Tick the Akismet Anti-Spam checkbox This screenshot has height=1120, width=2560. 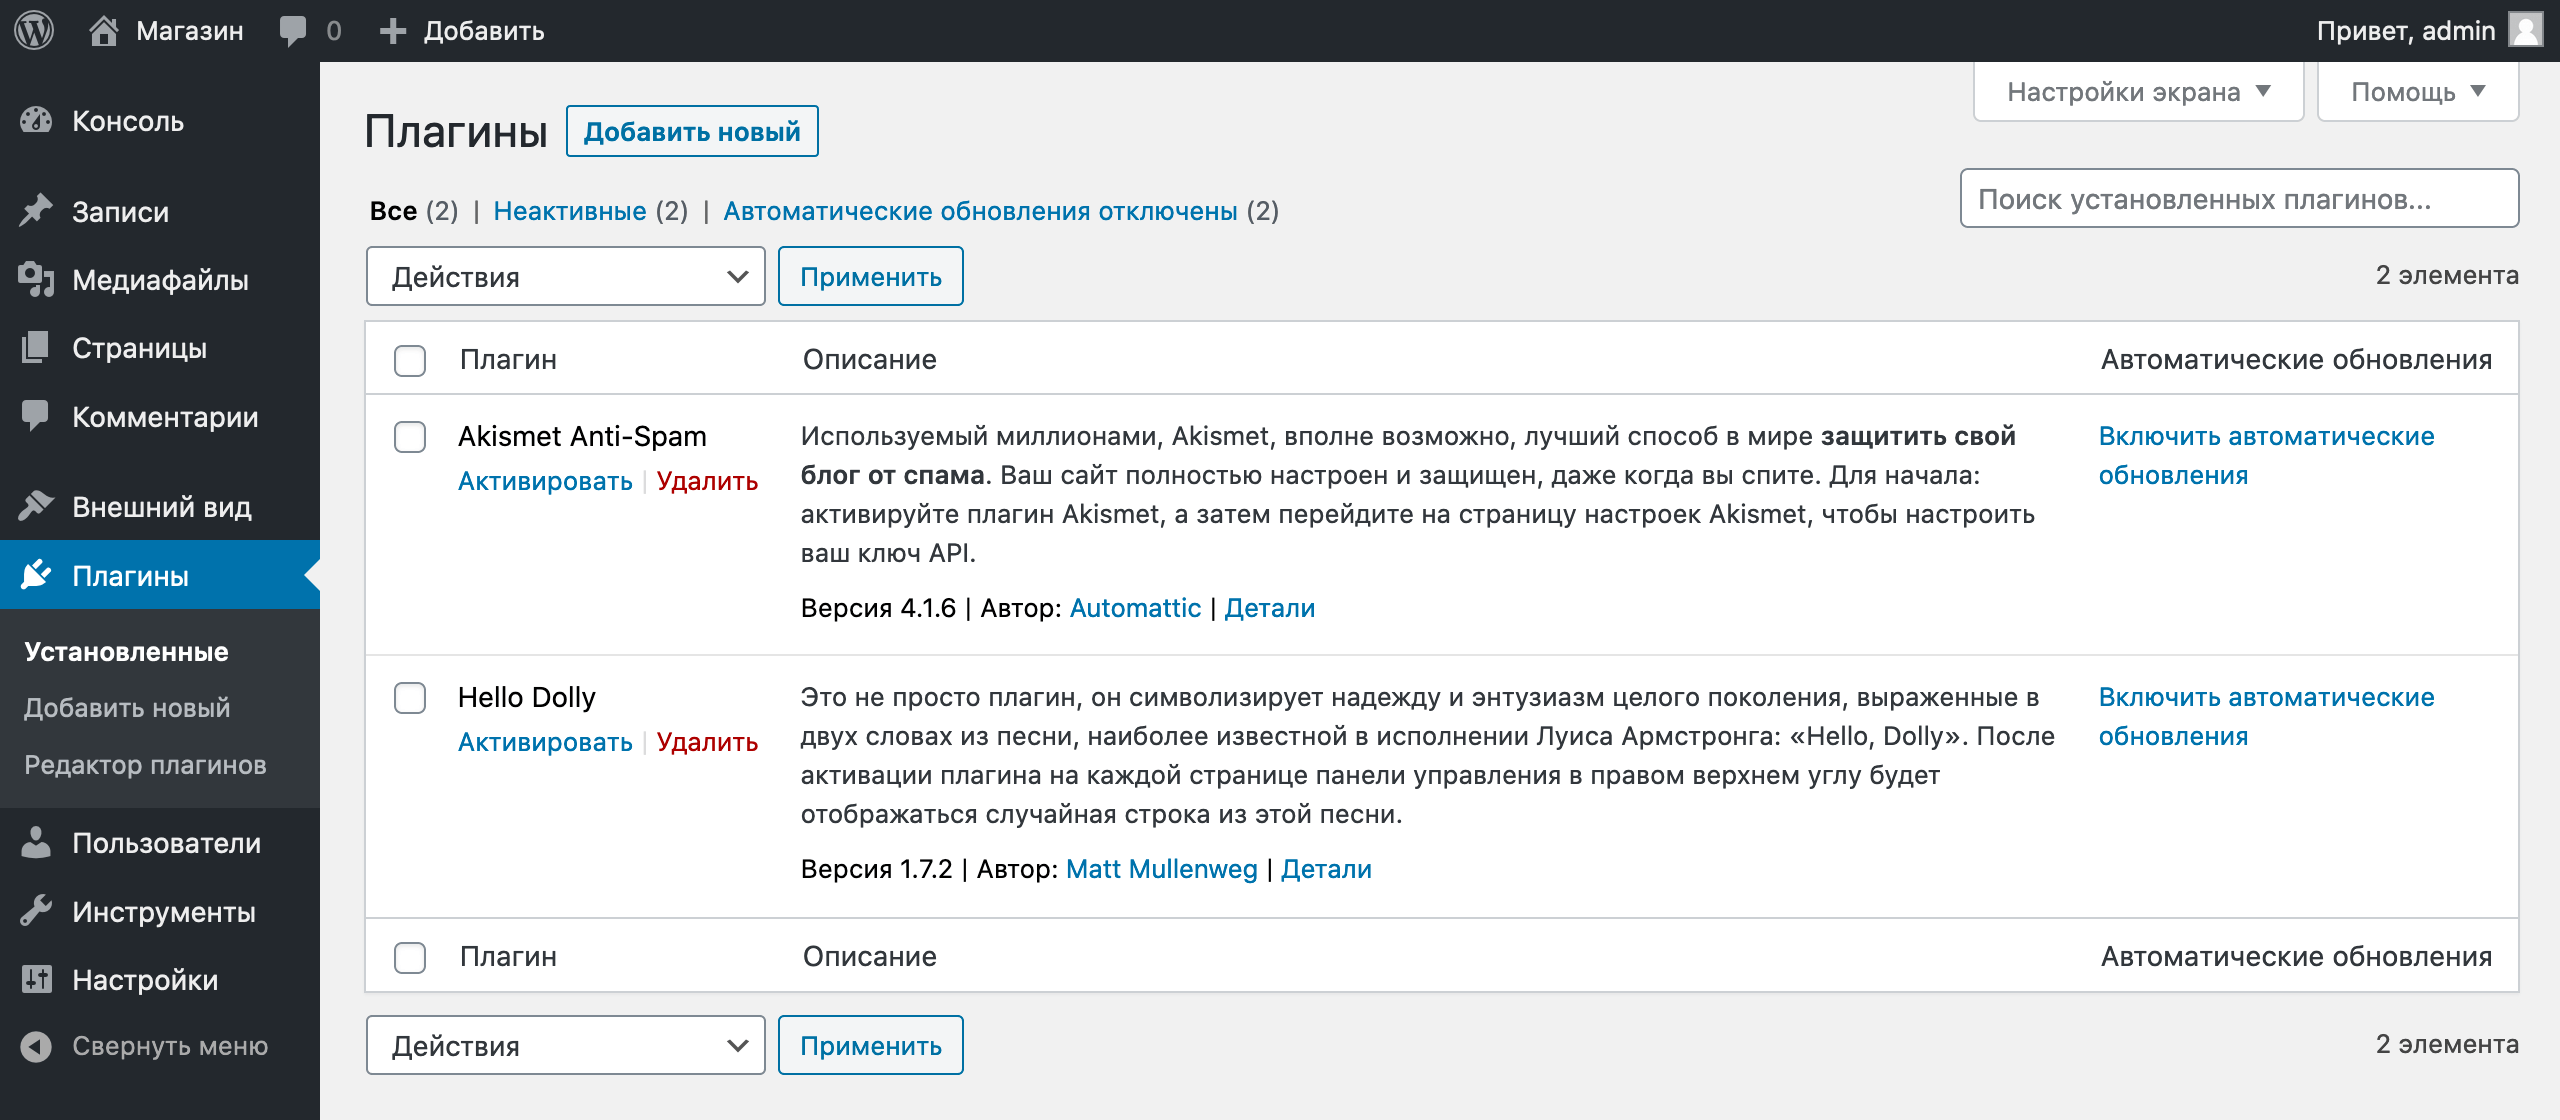410,437
